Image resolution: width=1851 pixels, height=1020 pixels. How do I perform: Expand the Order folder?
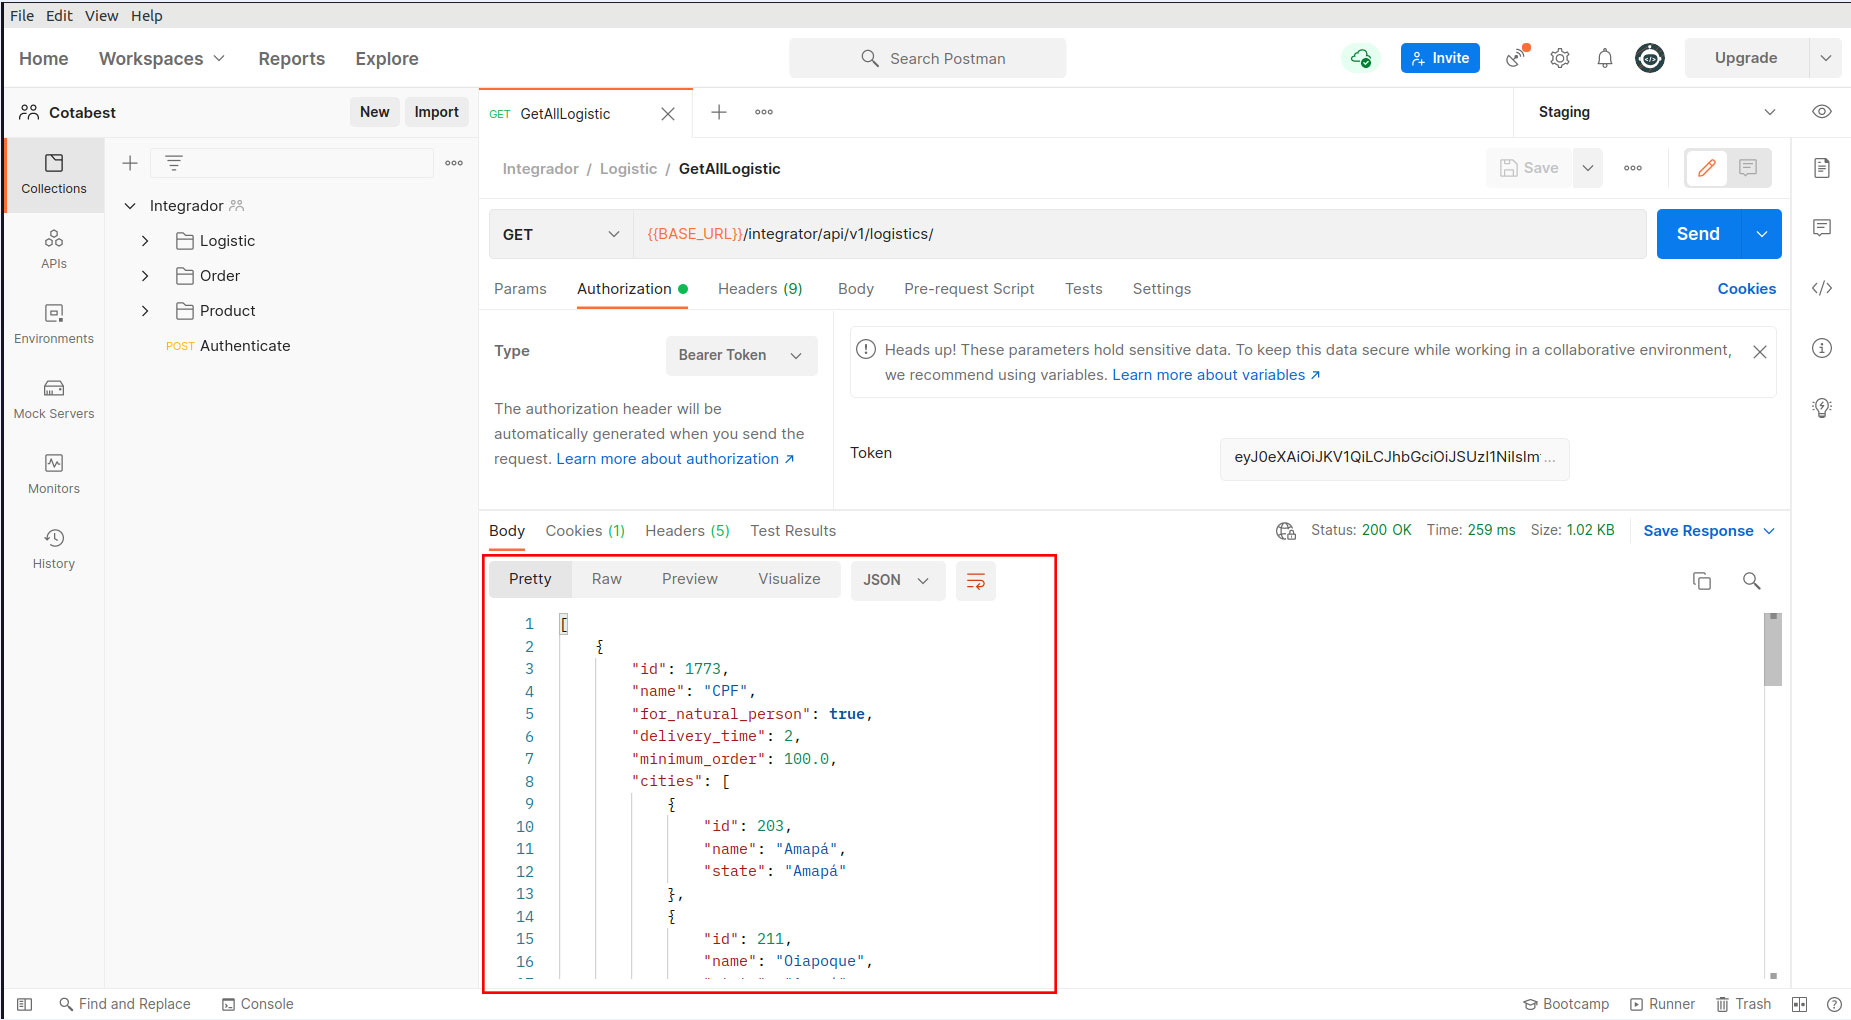point(145,276)
